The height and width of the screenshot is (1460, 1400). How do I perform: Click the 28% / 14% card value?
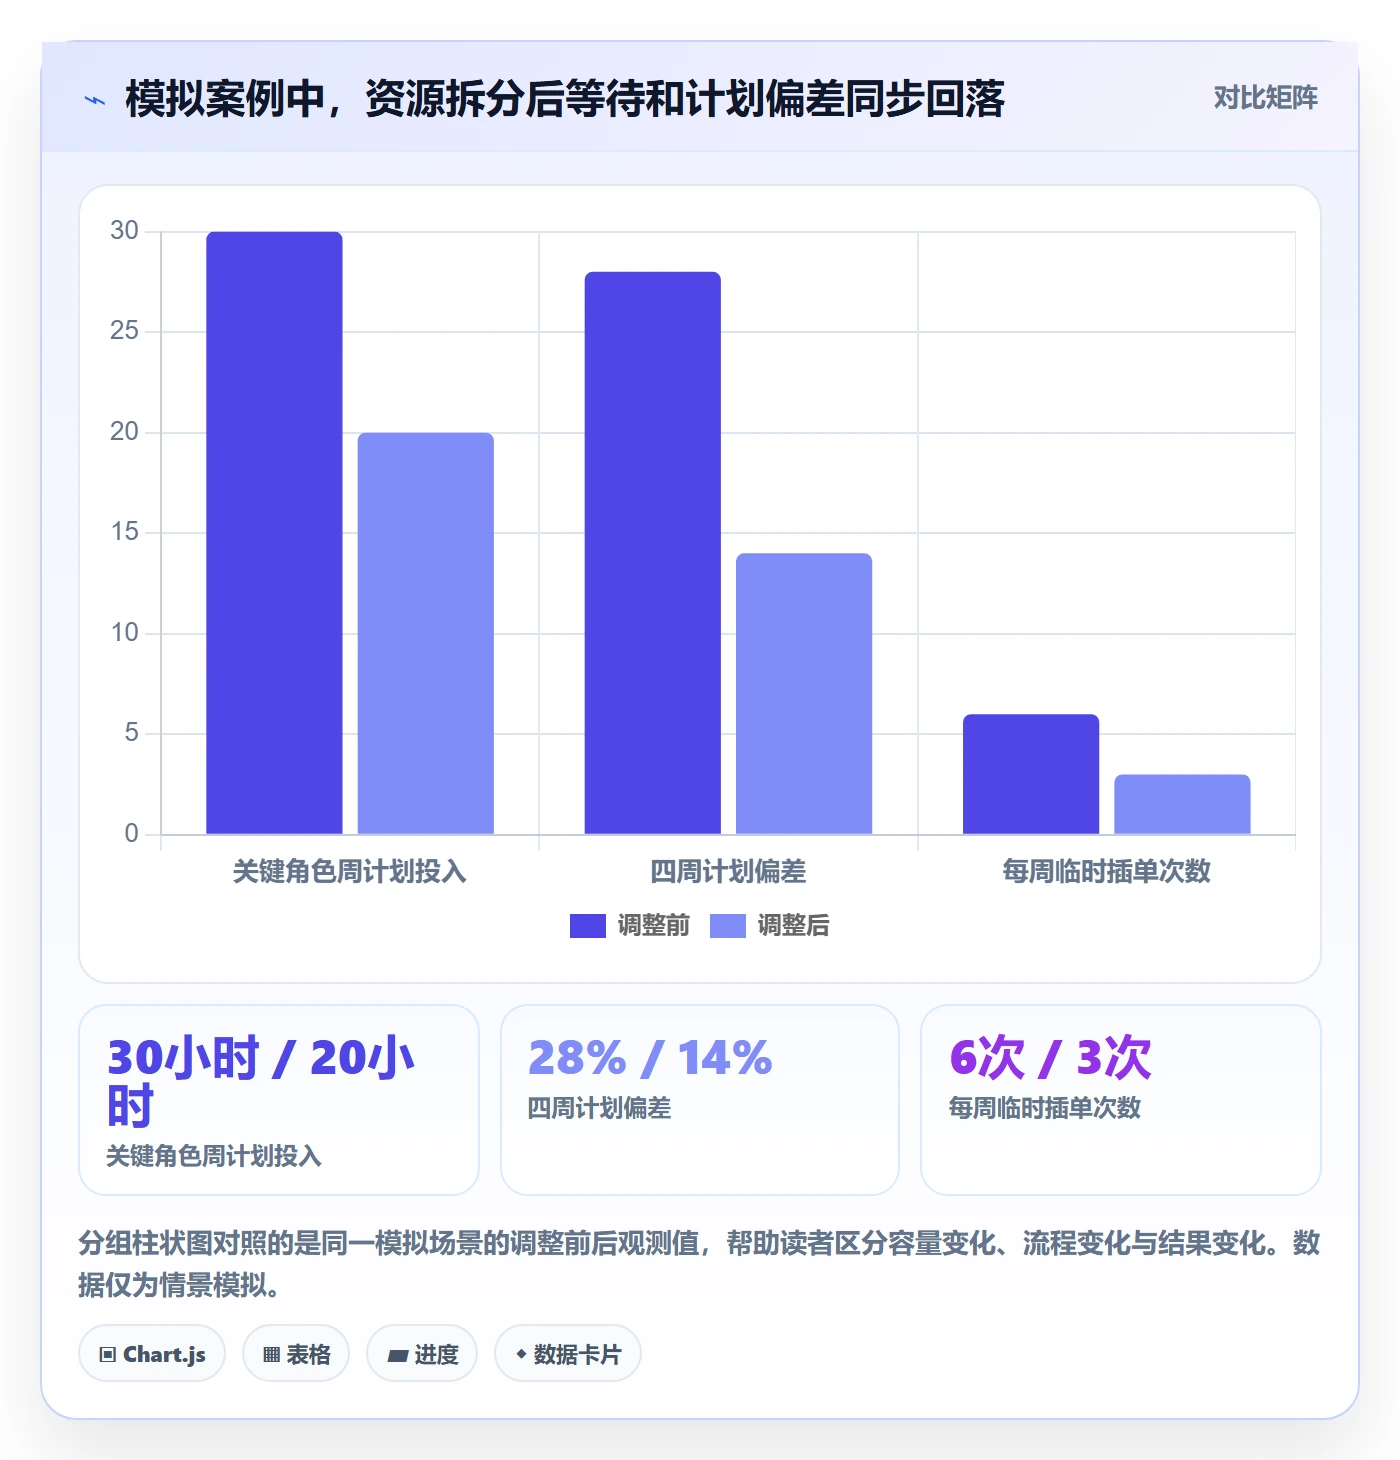650,1058
